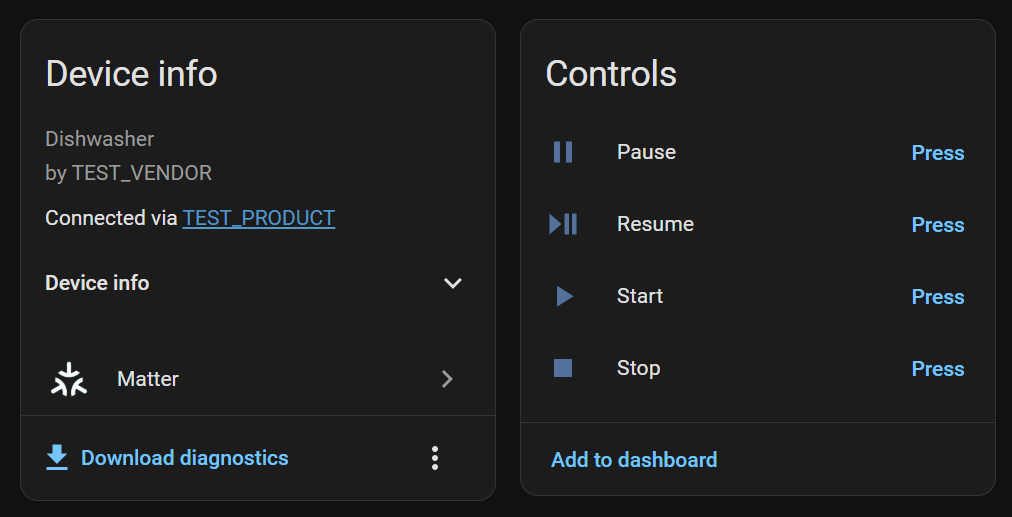
Task: Open Matter via right chevron arrow
Action: pos(447,379)
